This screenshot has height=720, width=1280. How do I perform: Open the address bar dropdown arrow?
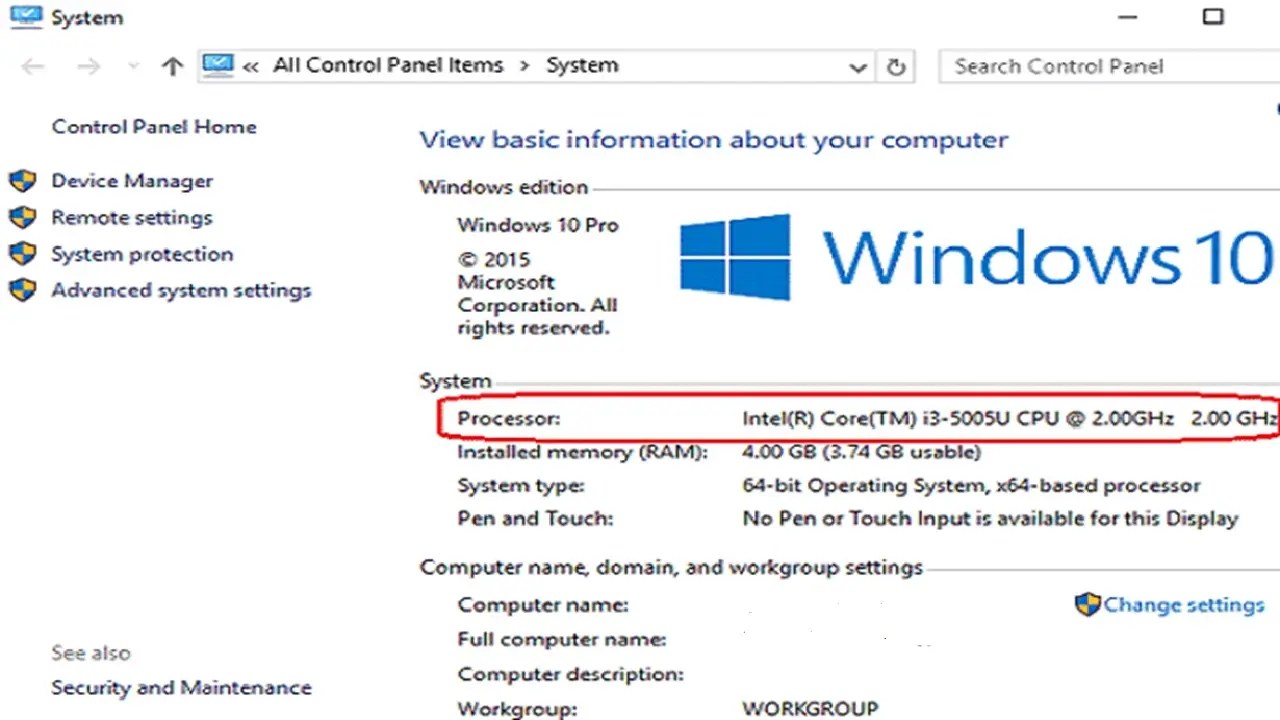tap(858, 66)
